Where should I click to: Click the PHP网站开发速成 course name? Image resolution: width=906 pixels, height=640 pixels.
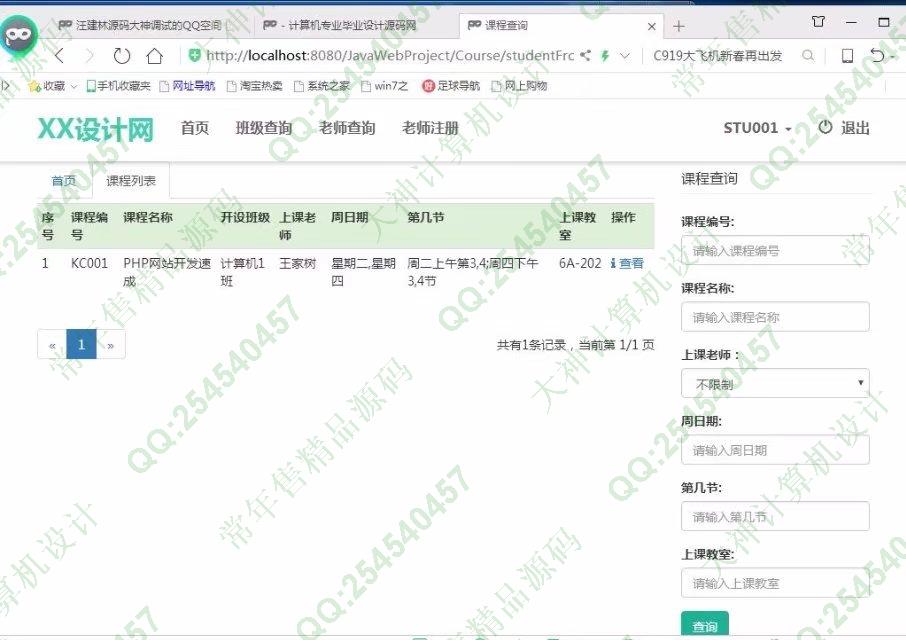(167, 272)
